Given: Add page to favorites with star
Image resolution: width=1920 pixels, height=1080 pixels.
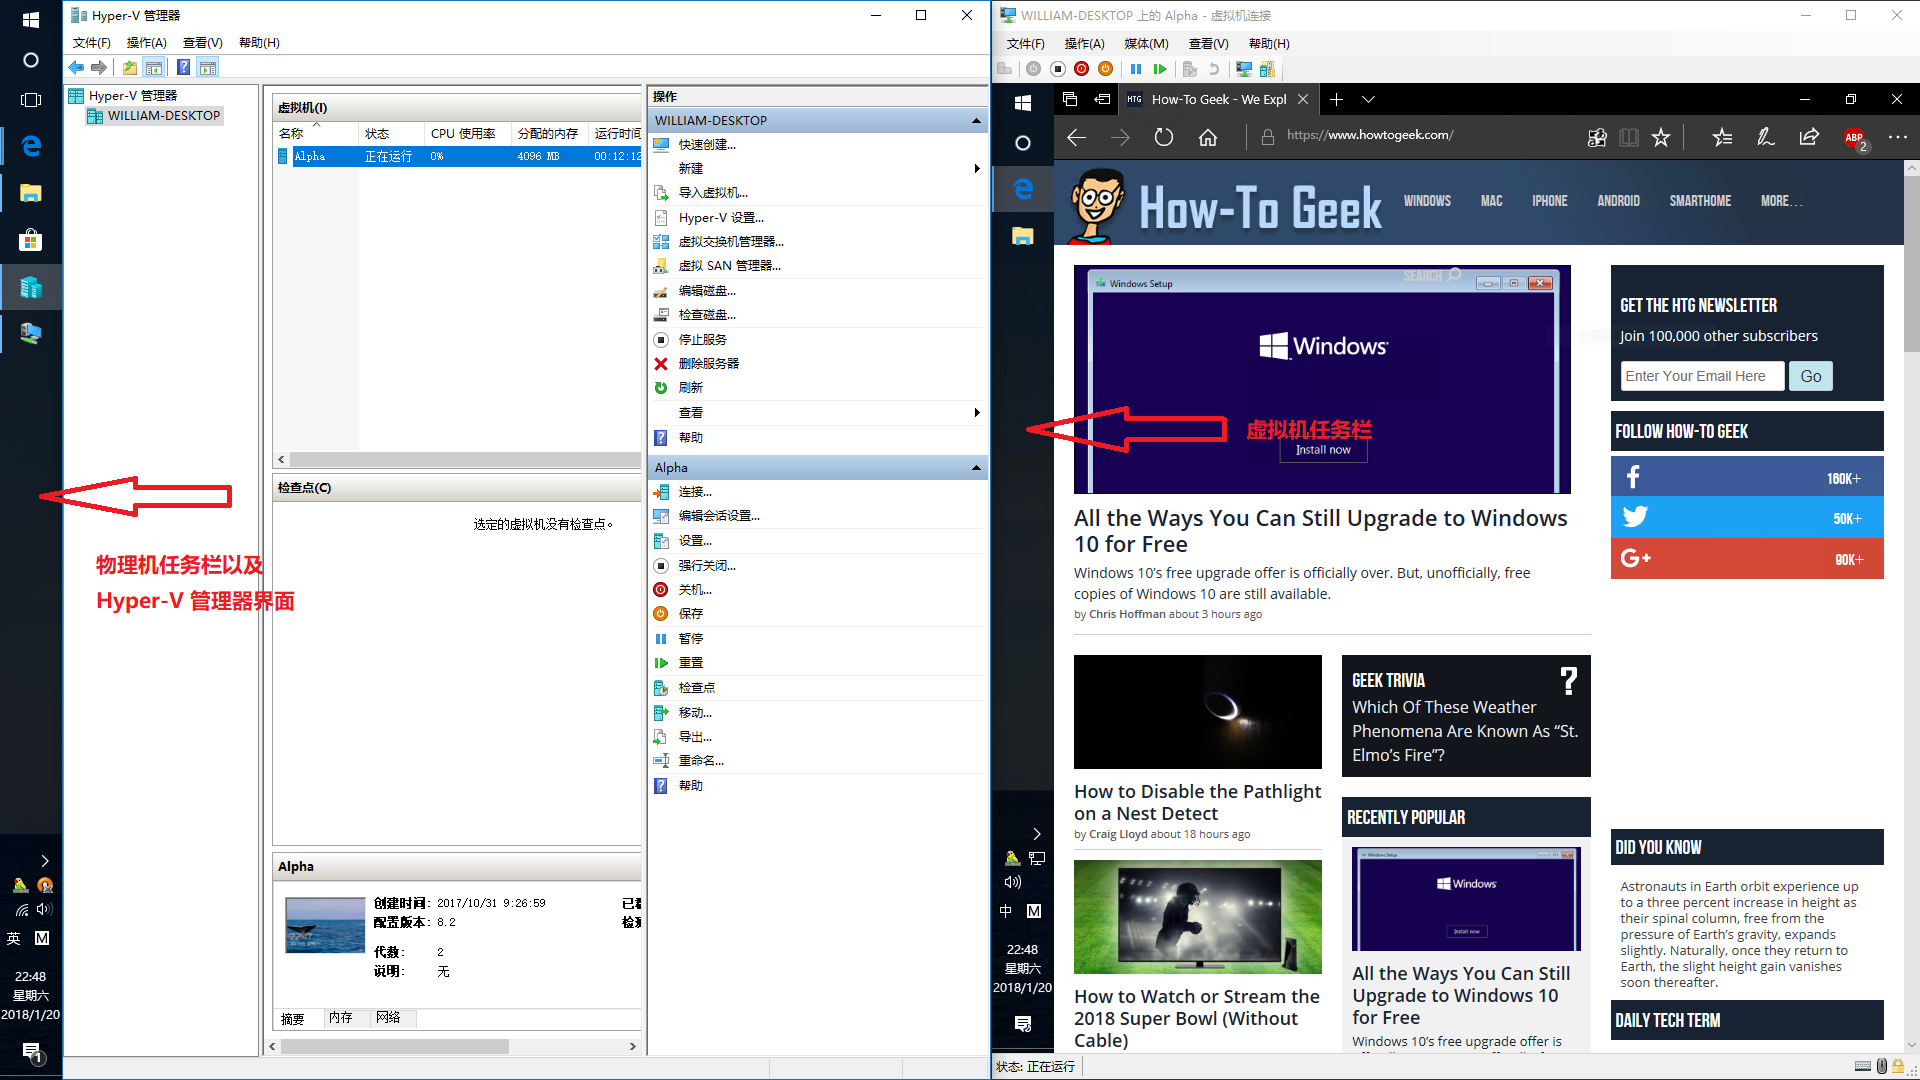Looking at the screenshot, I should 1661,137.
